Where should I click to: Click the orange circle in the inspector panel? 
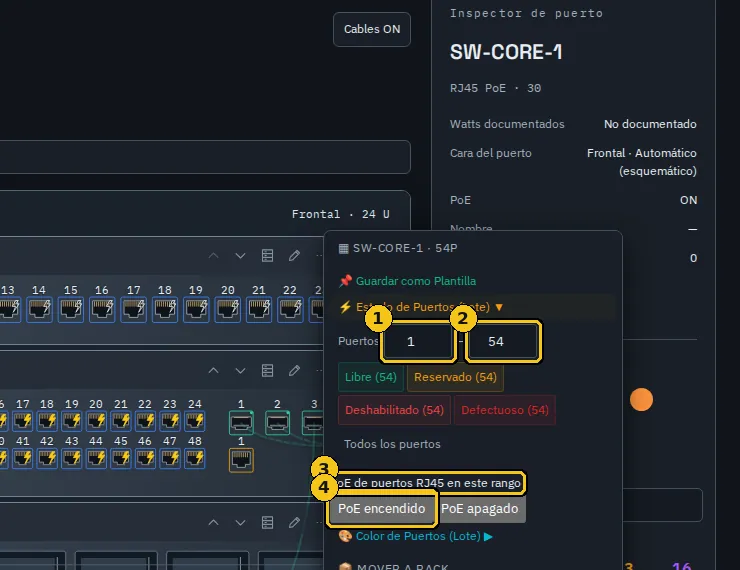[641, 400]
